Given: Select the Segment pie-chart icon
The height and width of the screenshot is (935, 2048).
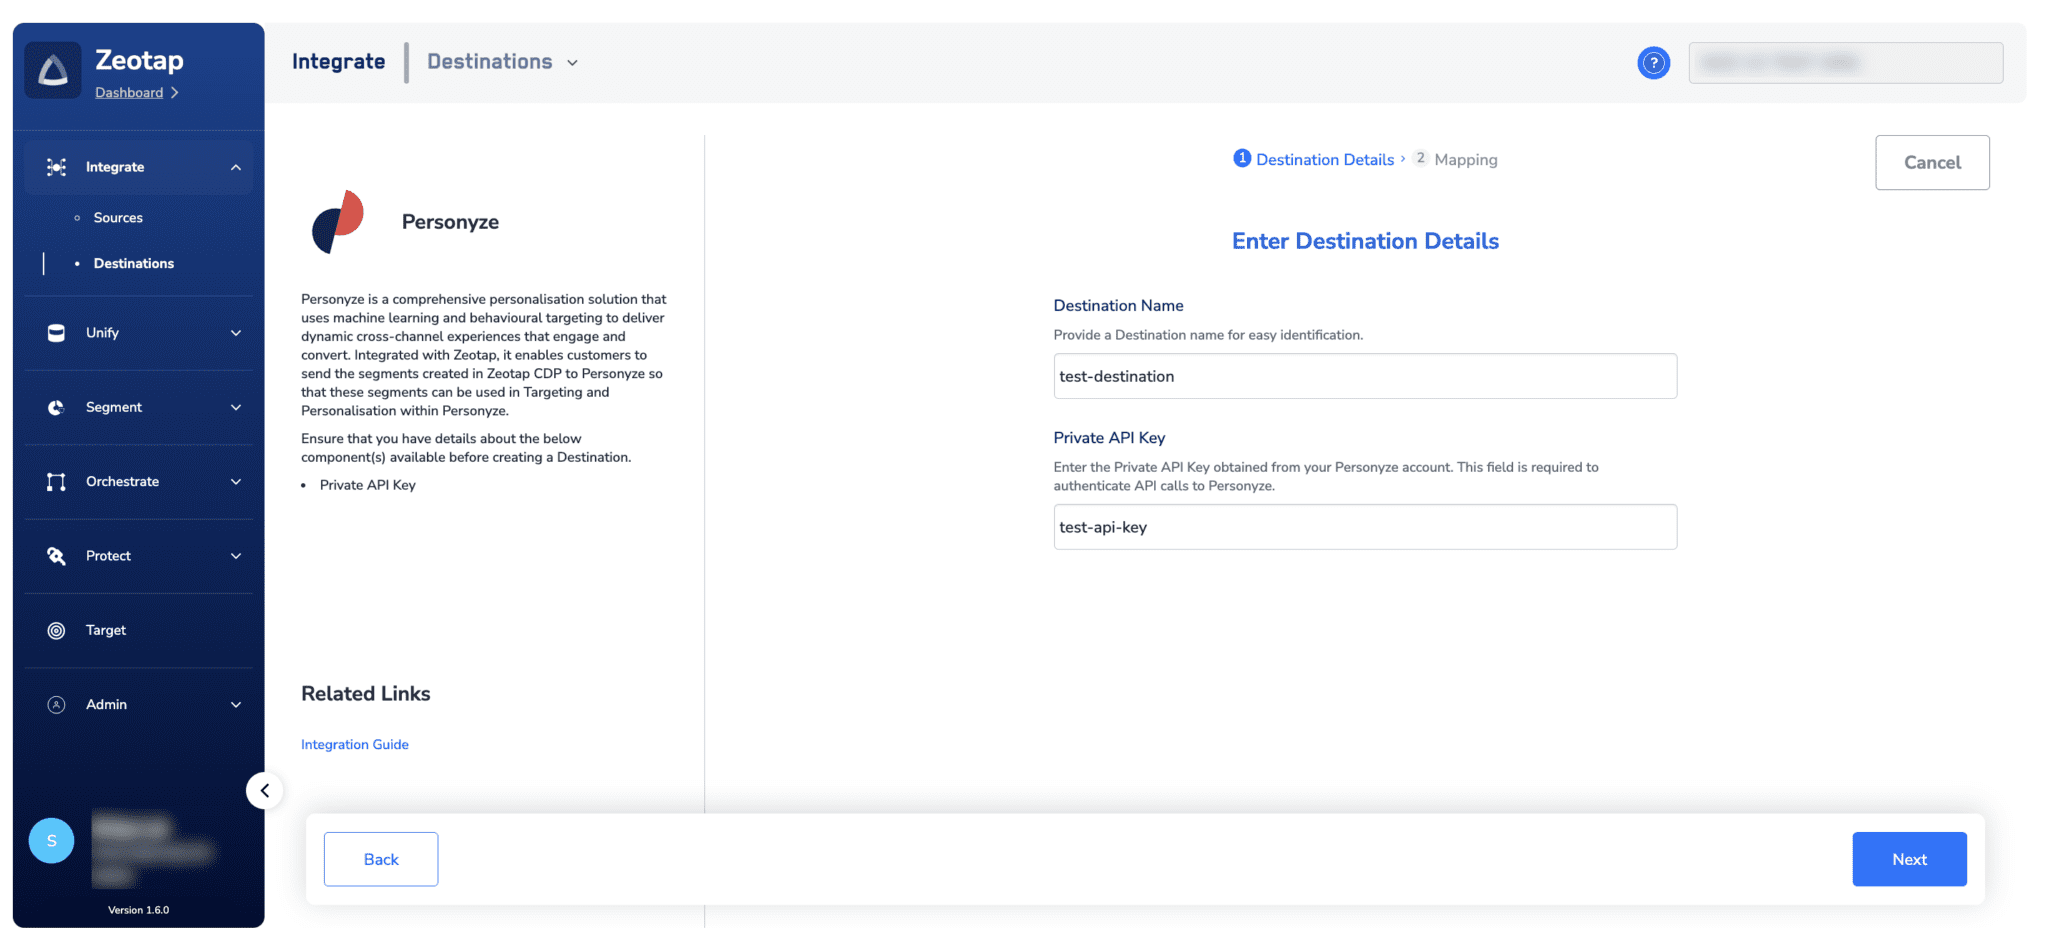Looking at the screenshot, I should coord(56,407).
